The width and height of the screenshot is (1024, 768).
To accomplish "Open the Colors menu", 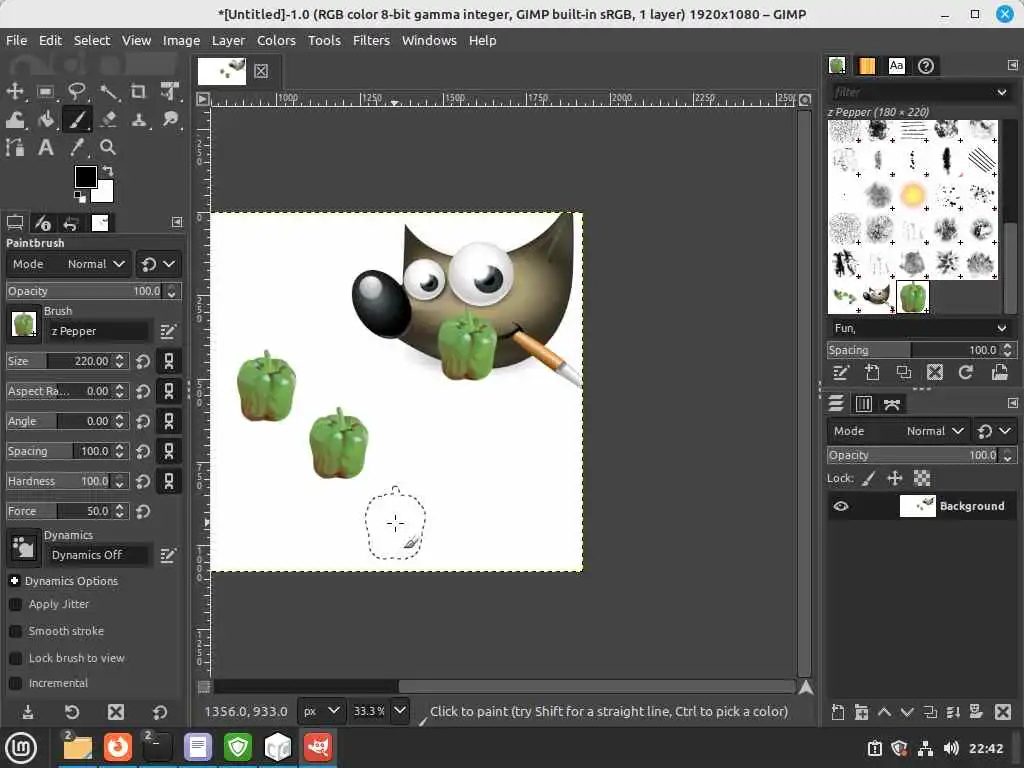I will [x=276, y=40].
